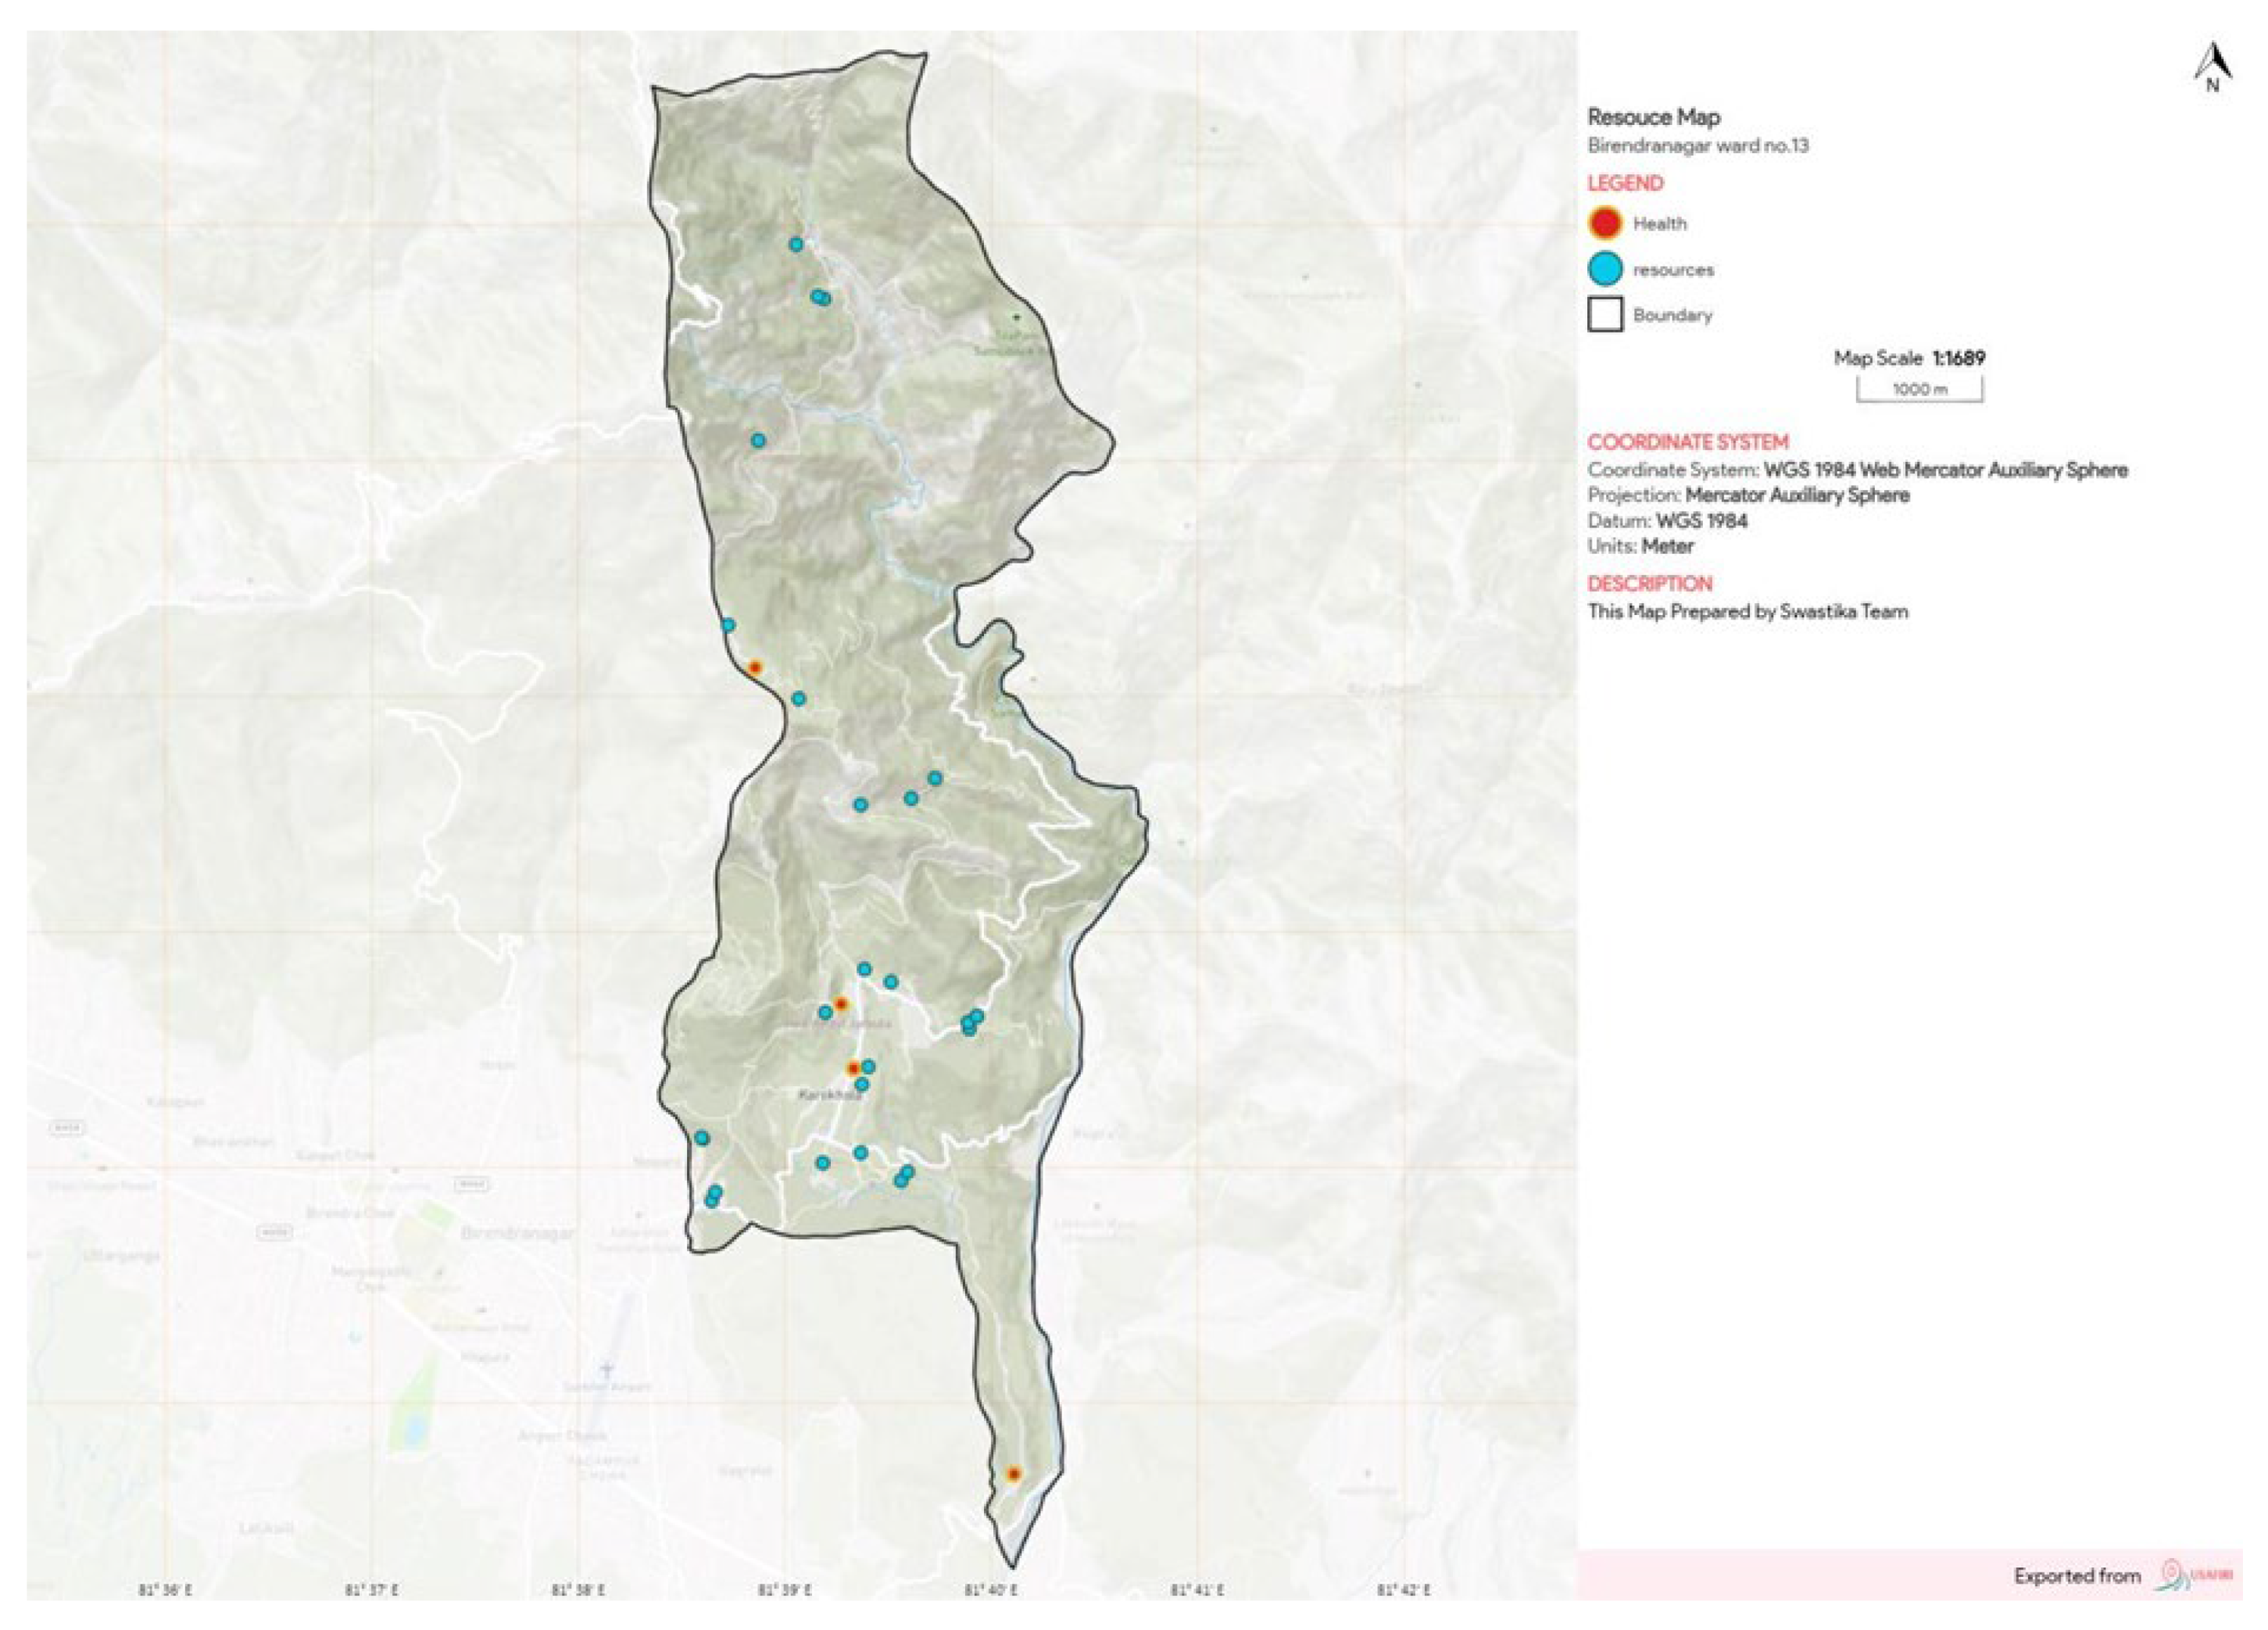2268x1630 pixels.
Task: Select the northernmost resources marker on map
Action: pyautogui.click(x=796, y=244)
